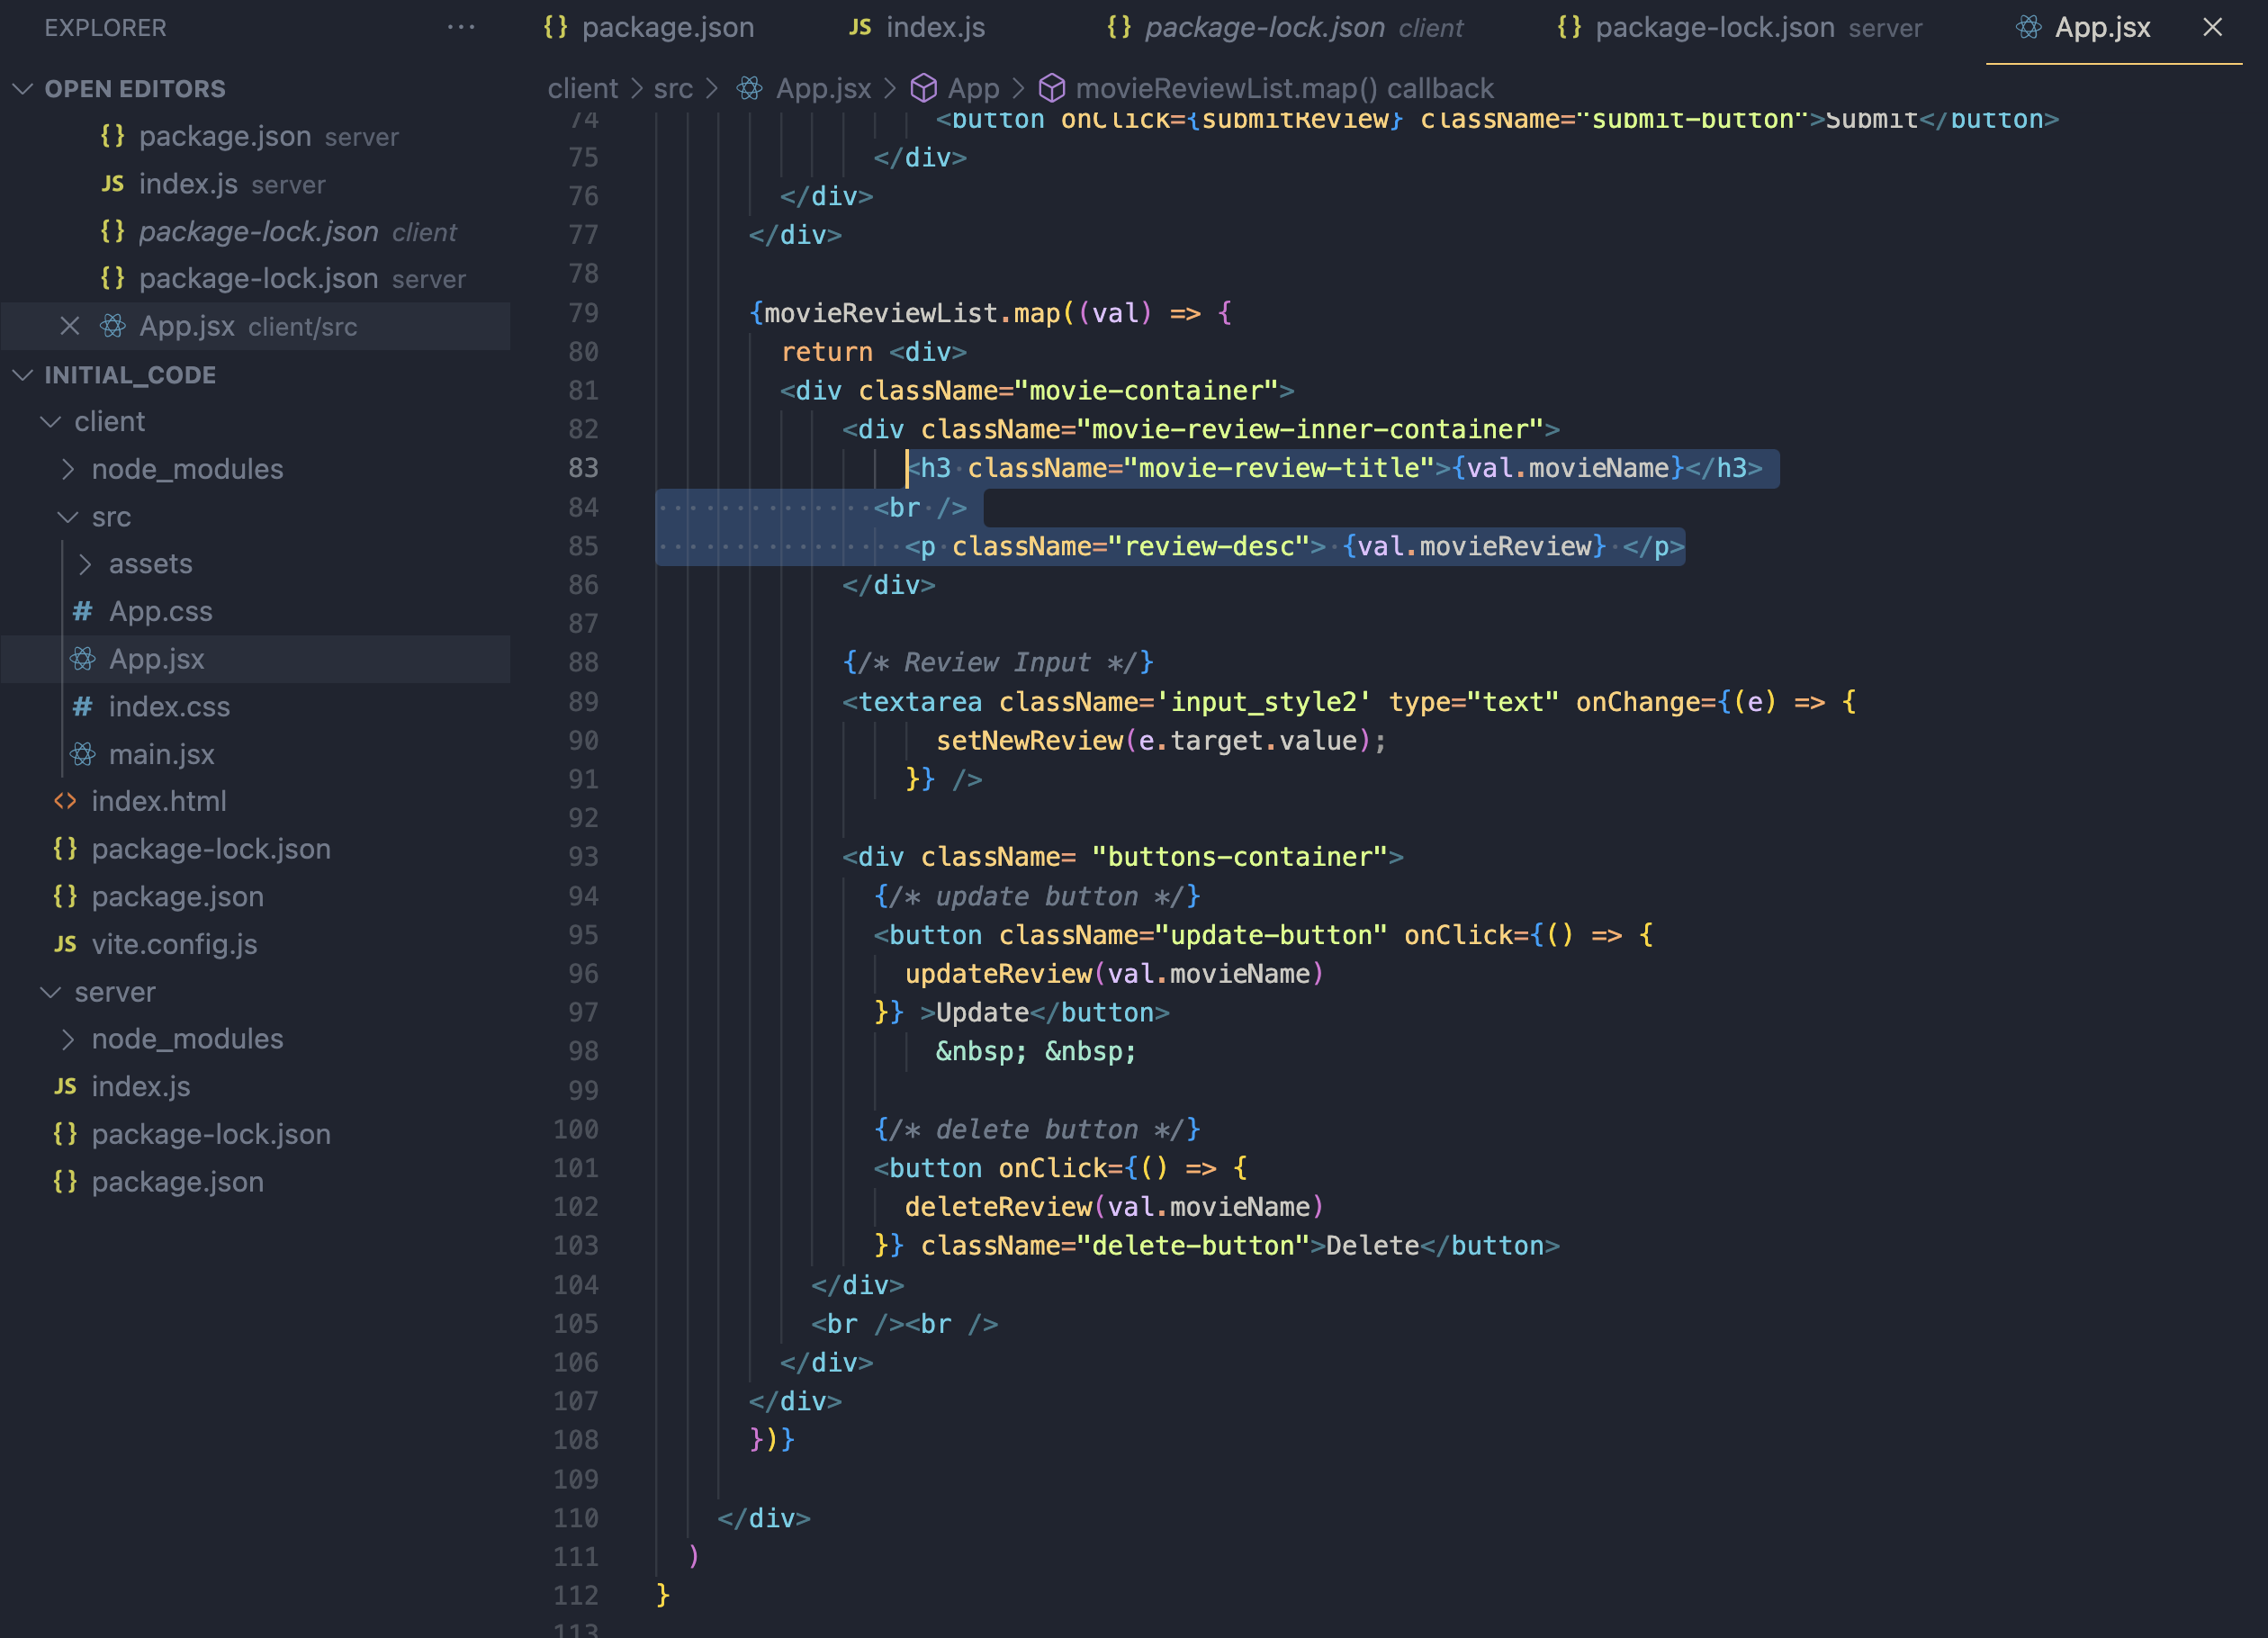Click the Explorer more actions ellipsis icon
Image resolution: width=2268 pixels, height=1638 pixels.
pyautogui.click(x=461, y=27)
